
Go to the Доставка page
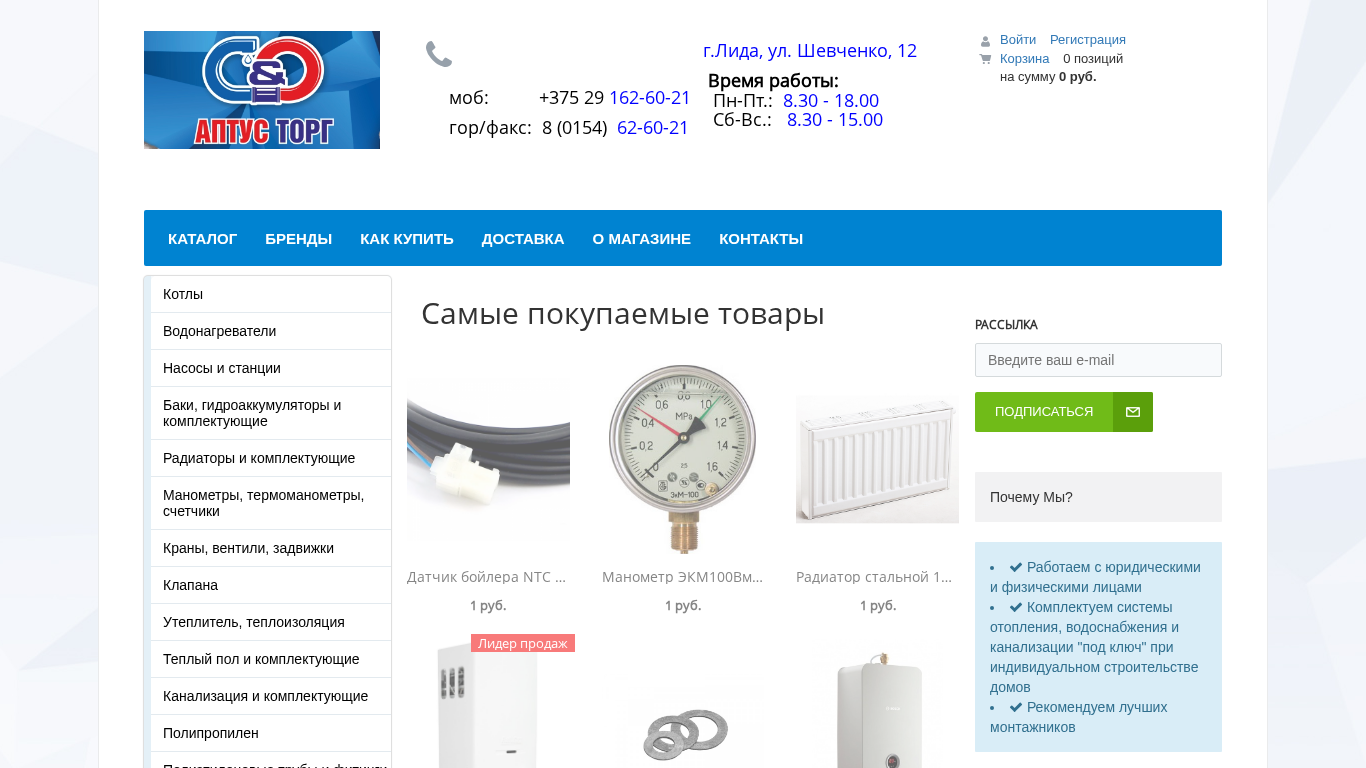click(523, 239)
